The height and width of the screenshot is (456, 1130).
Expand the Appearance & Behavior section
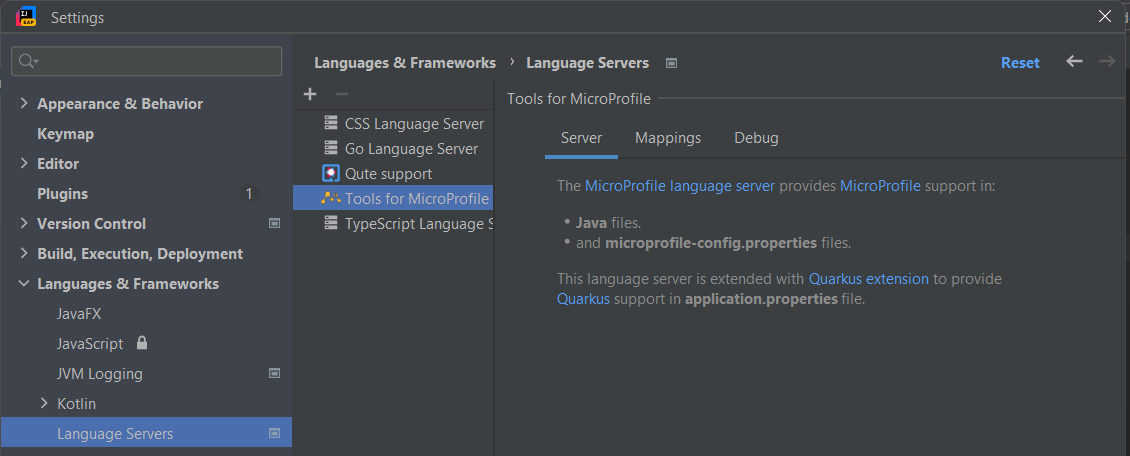(x=24, y=104)
